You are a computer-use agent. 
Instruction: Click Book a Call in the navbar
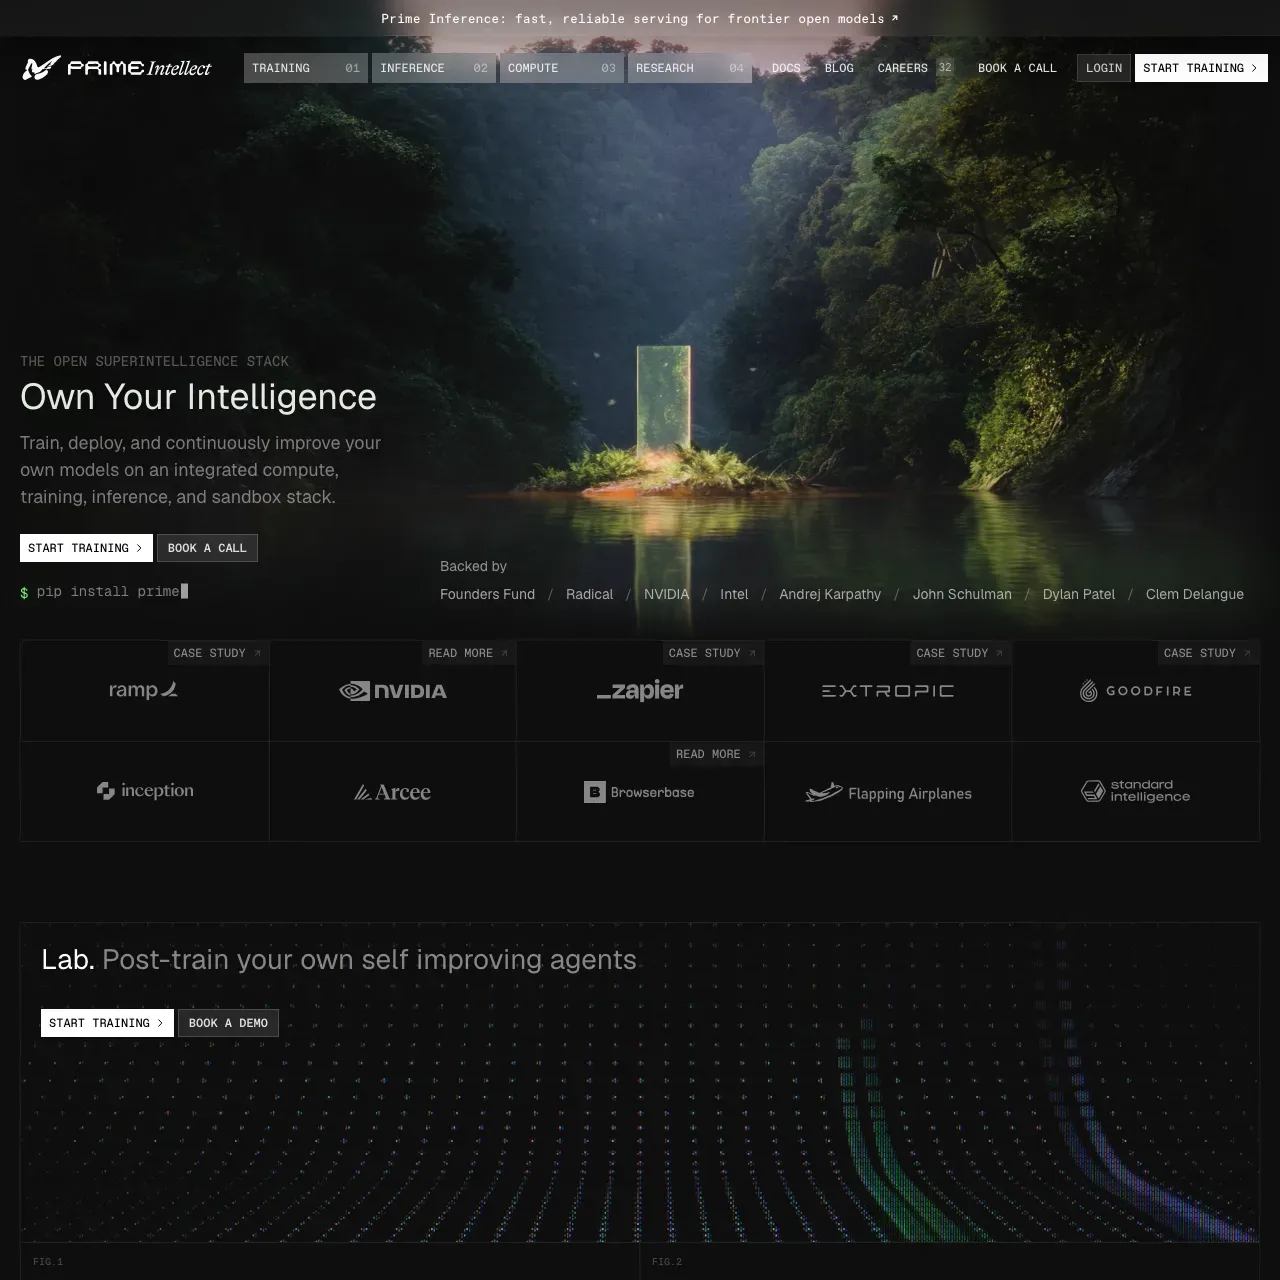(1017, 68)
